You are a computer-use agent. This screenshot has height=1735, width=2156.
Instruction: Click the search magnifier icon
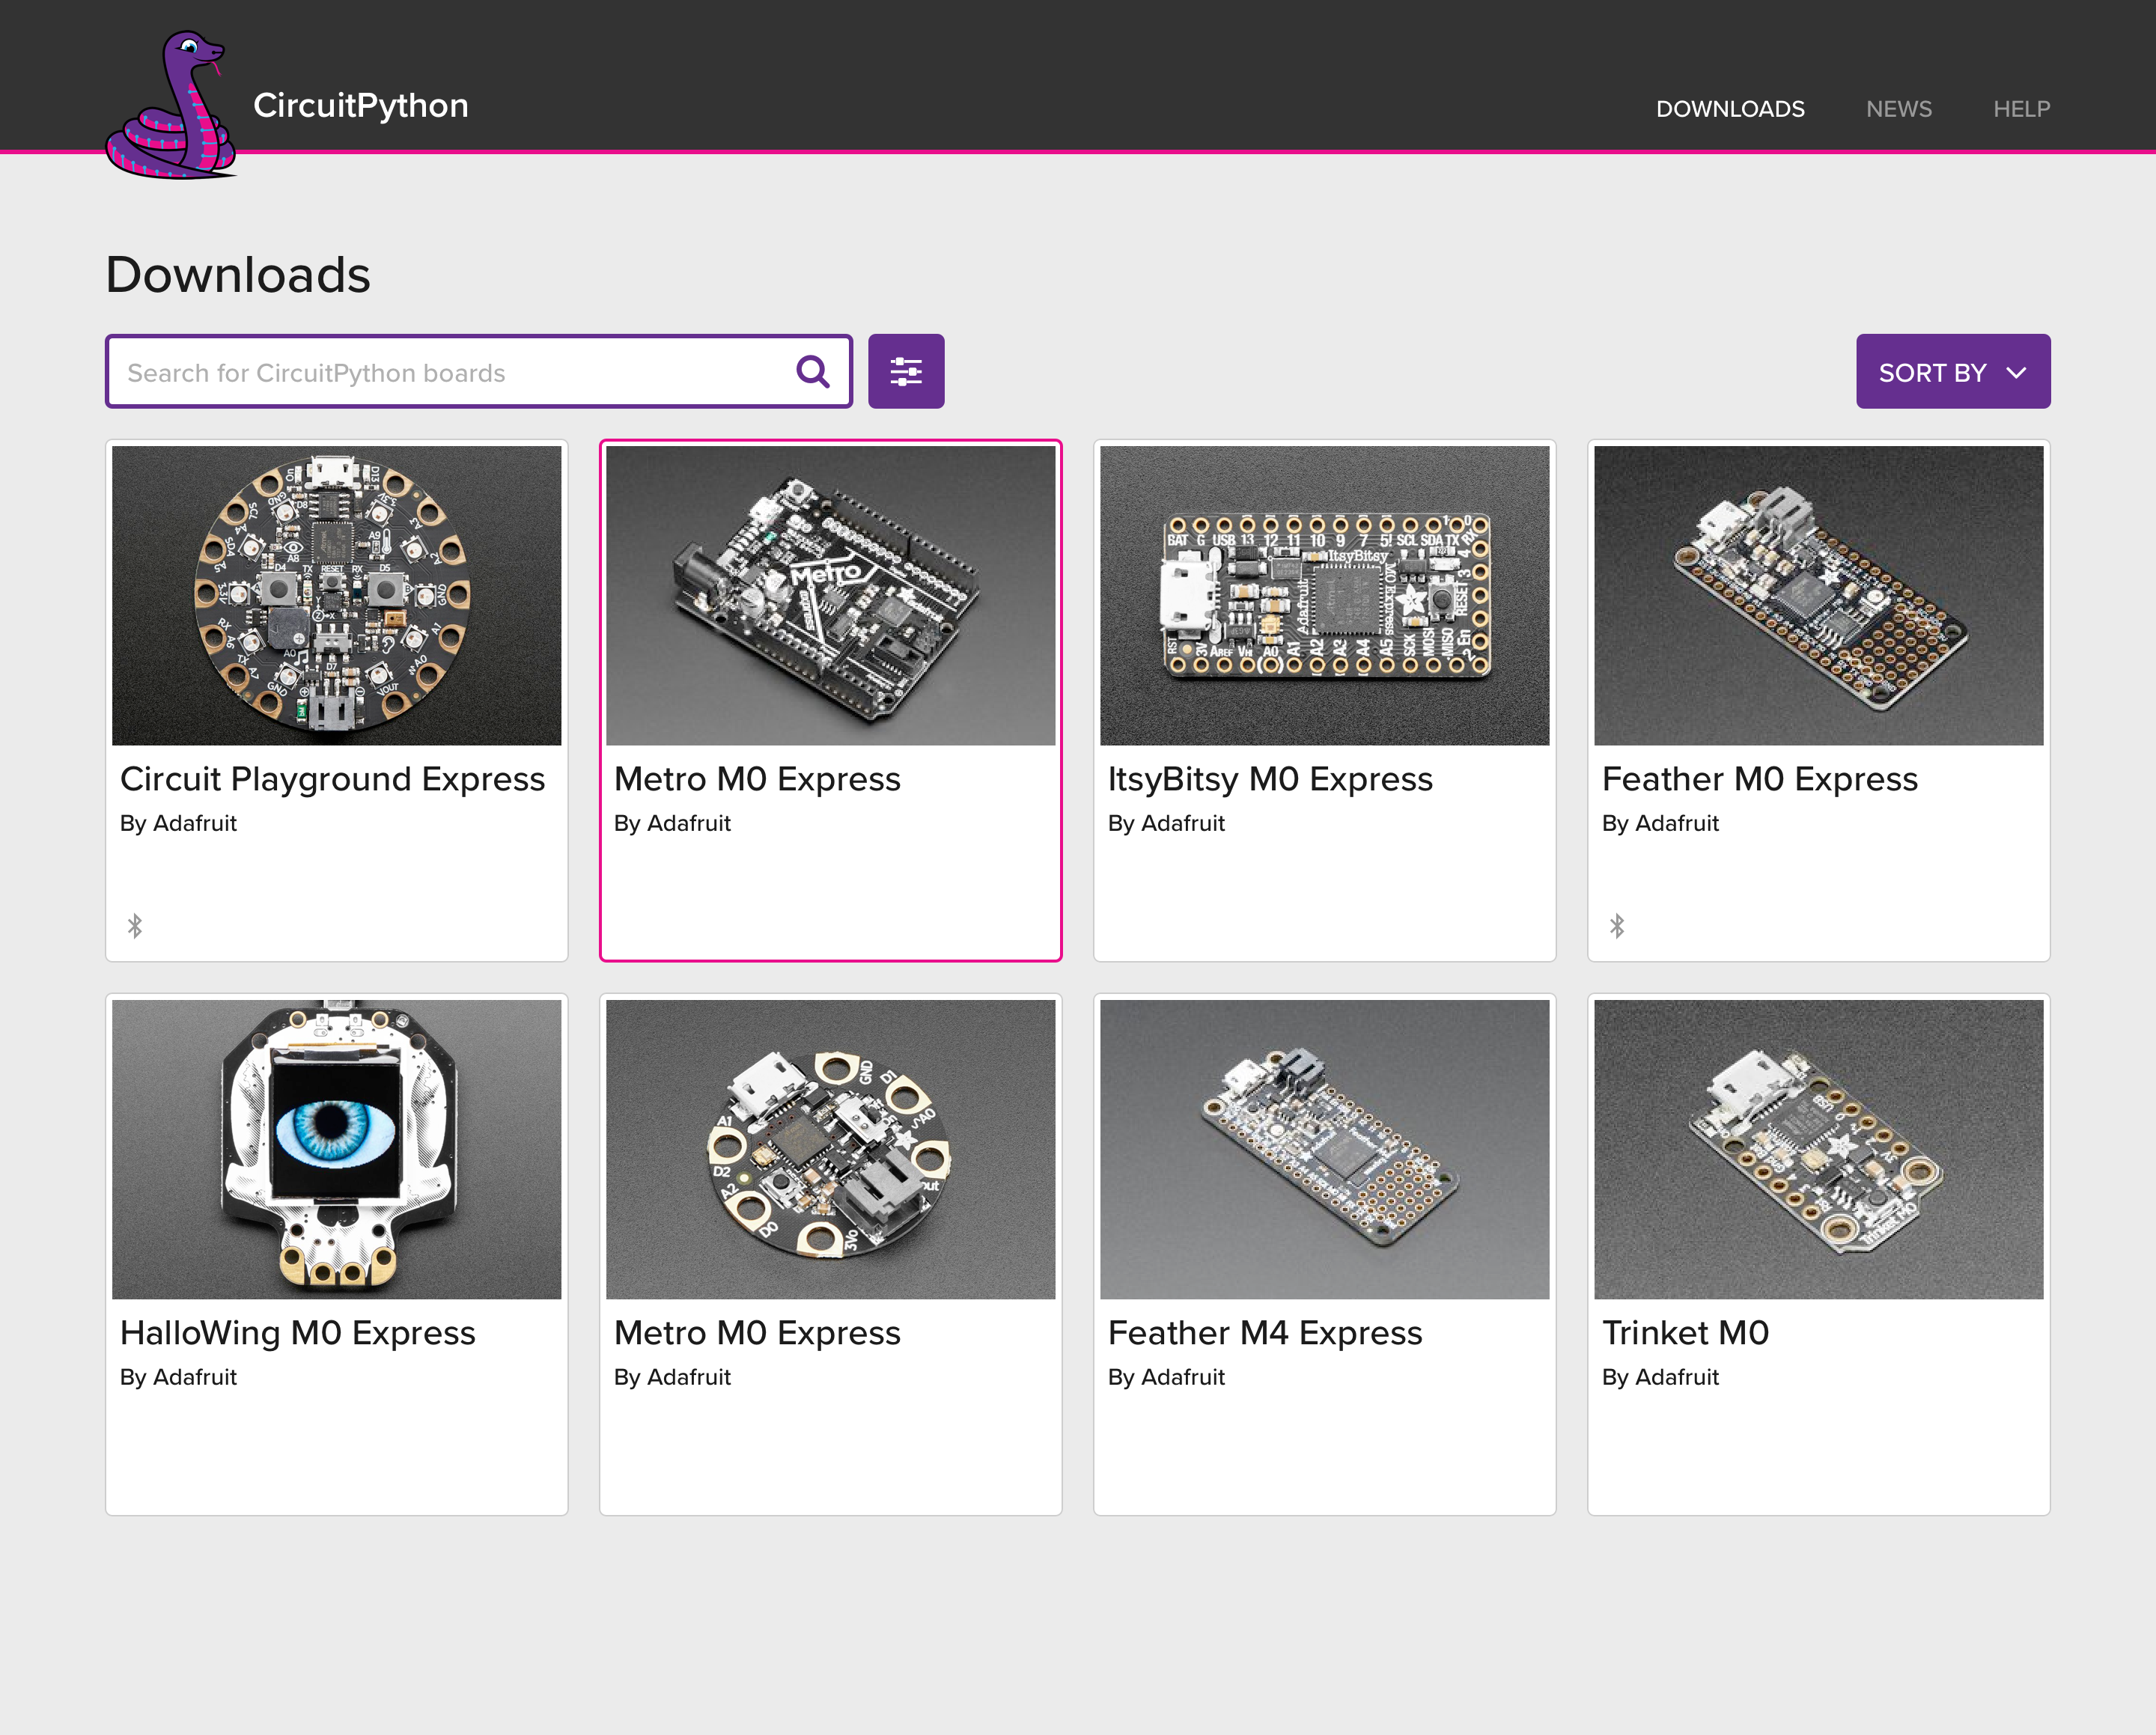(x=813, y=372)
